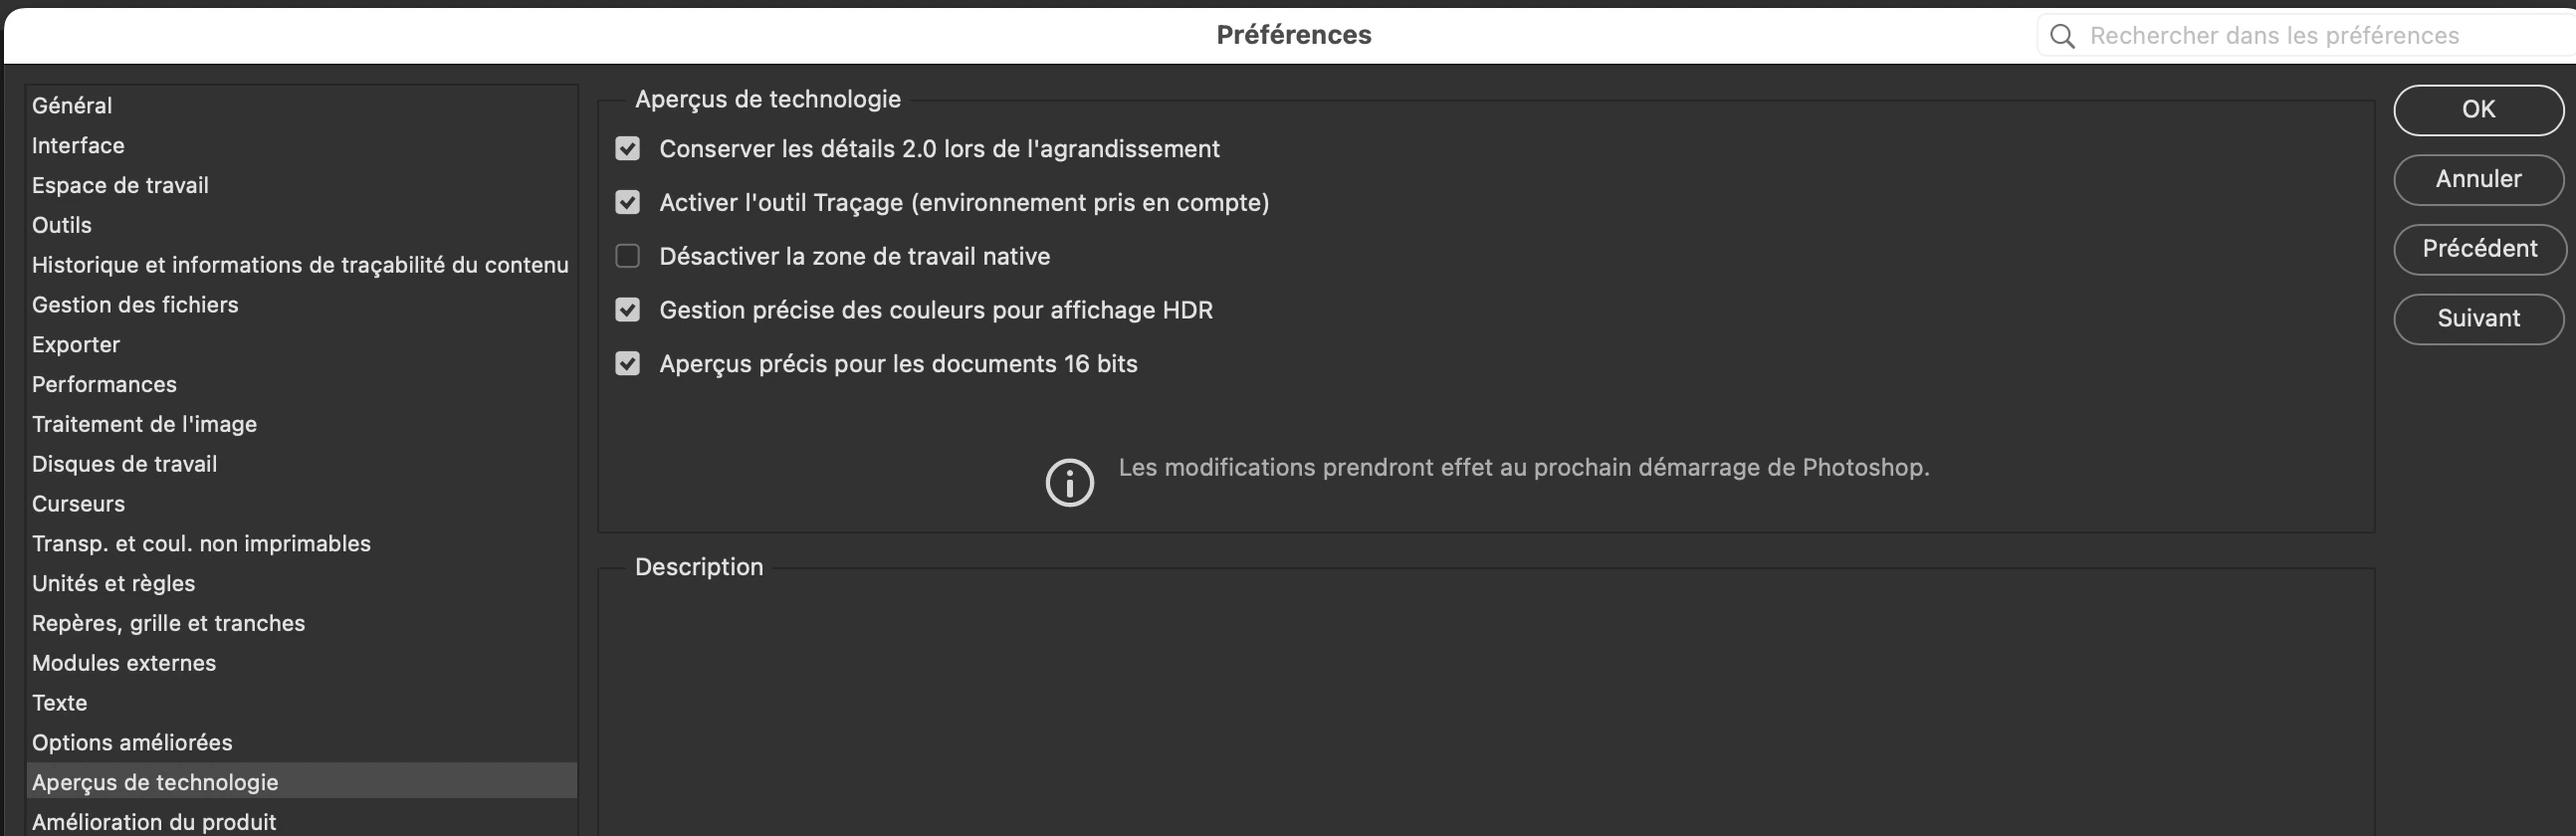Uncheck Conserver les détails 2.0 checkbox
Image resolution: width=2576 pixels, height=836 pixels.
point(627,149)
